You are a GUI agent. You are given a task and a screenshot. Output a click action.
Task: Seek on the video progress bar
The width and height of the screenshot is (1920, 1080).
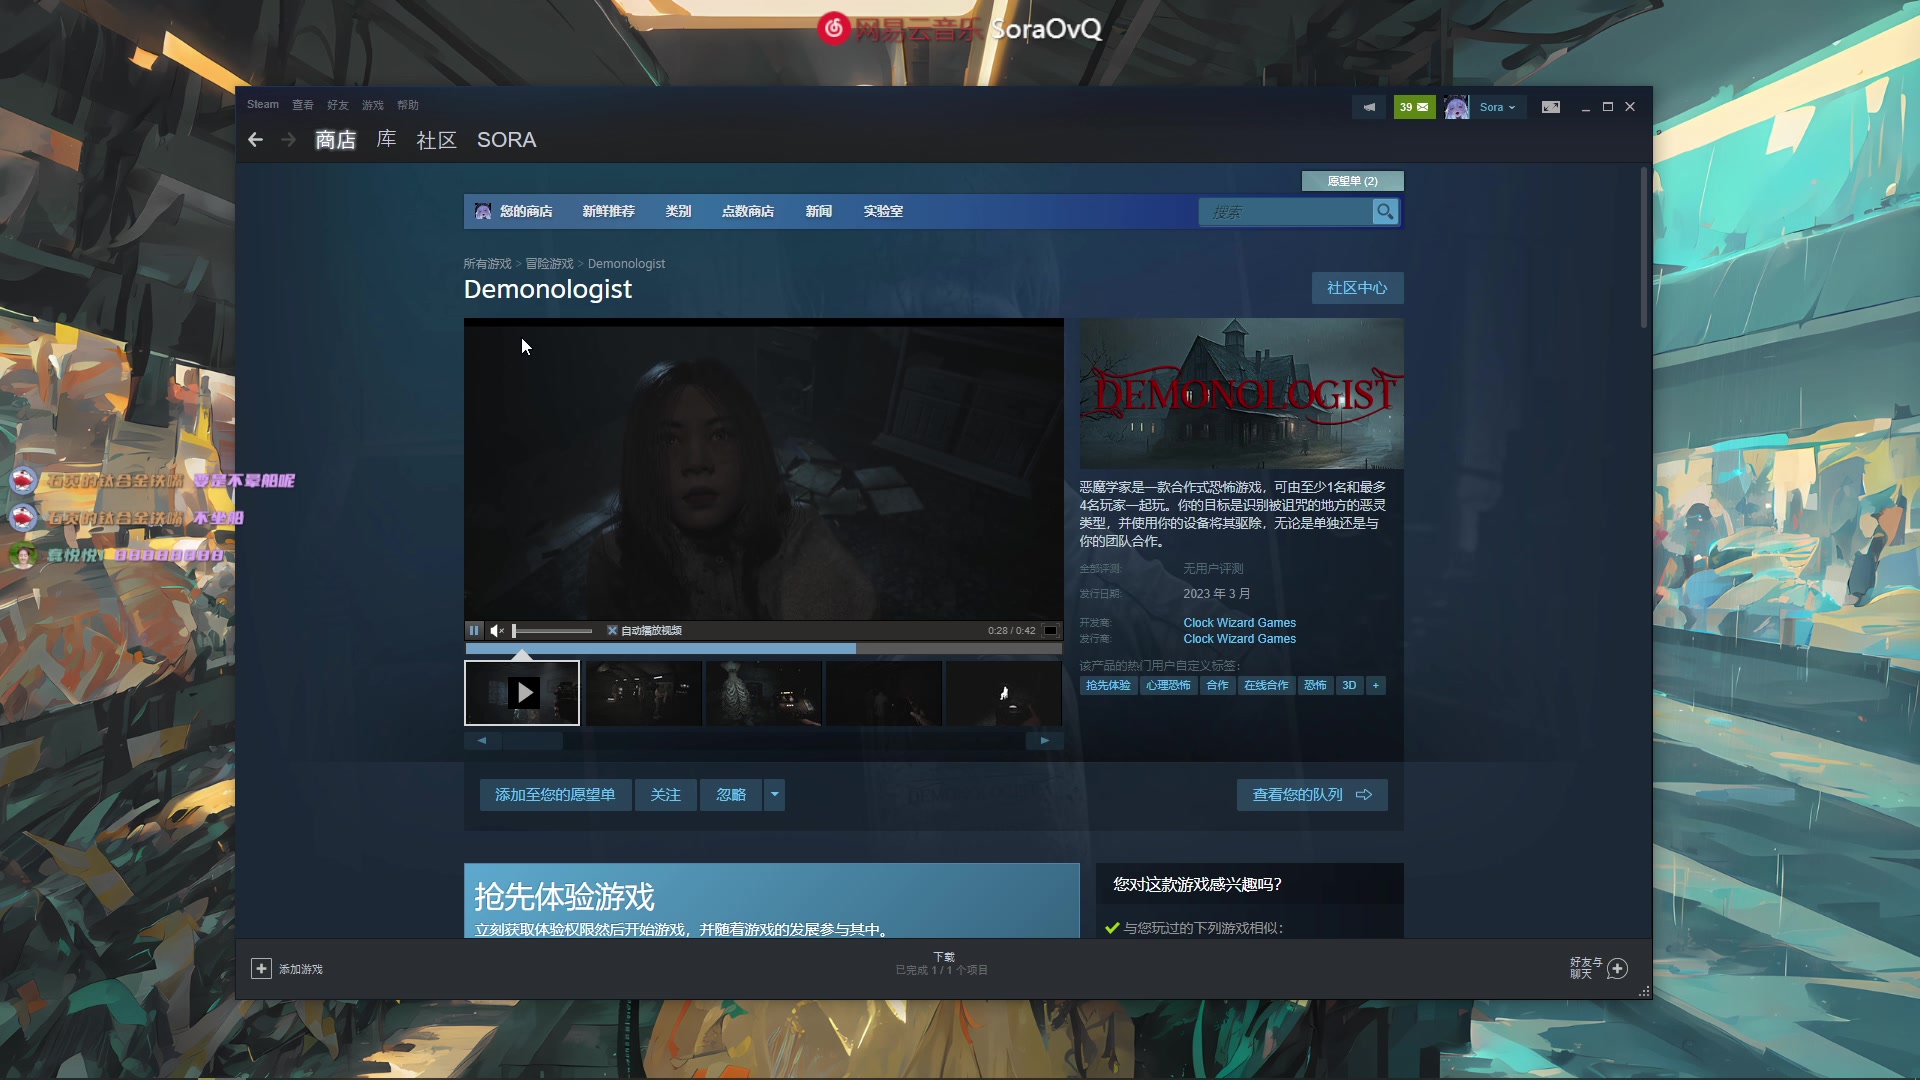[763, 648]
